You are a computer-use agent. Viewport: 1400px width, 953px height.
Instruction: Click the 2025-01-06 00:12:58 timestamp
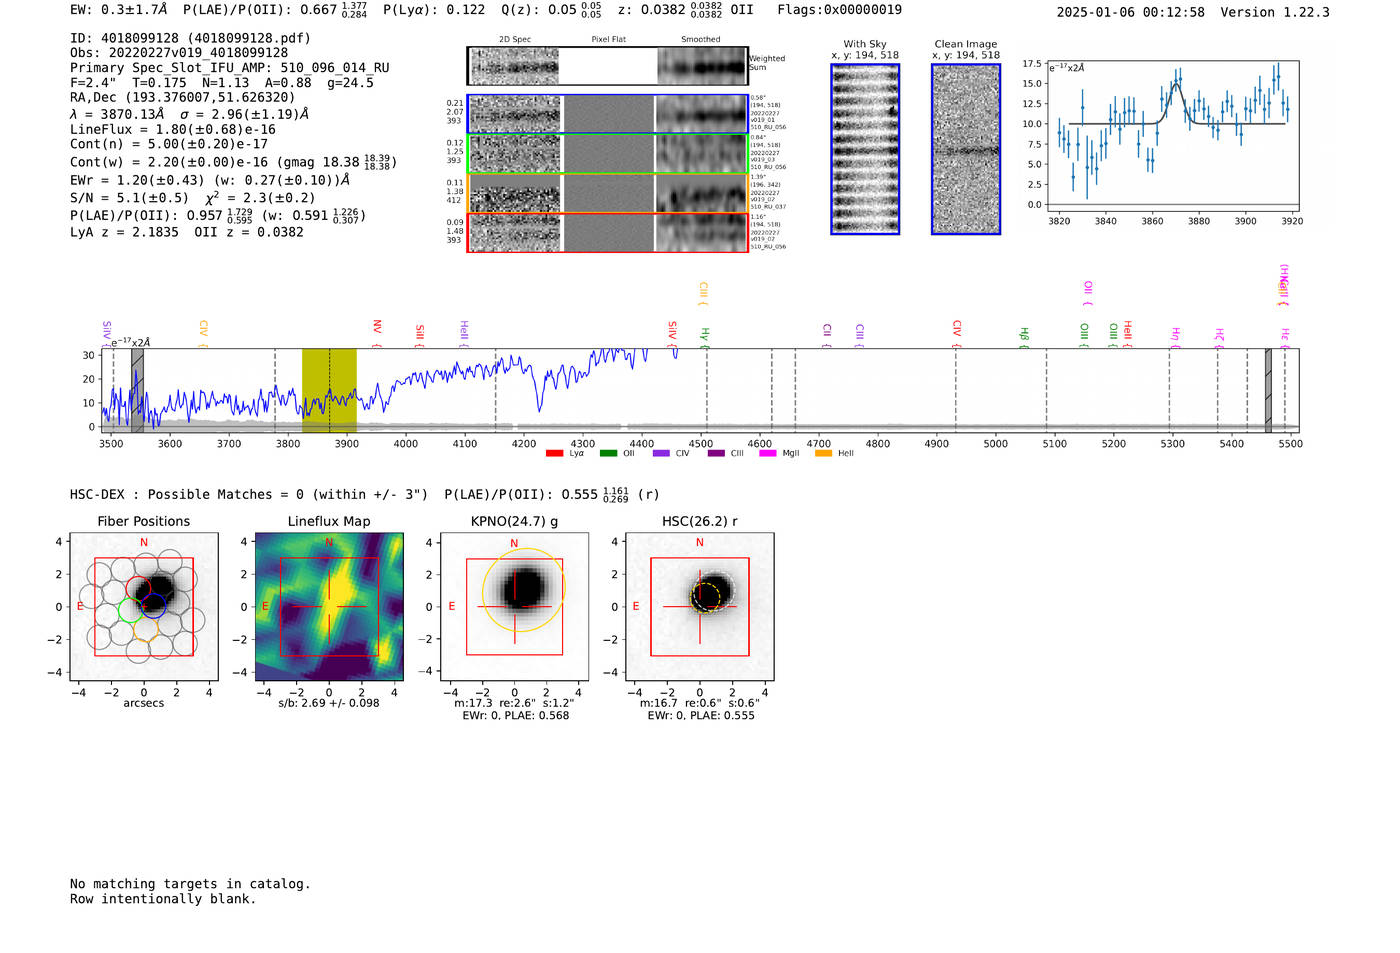[x=1131, y=12]
